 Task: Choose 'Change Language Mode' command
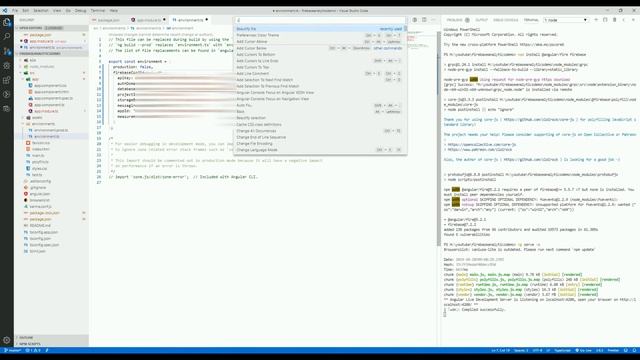click(320, 150)
